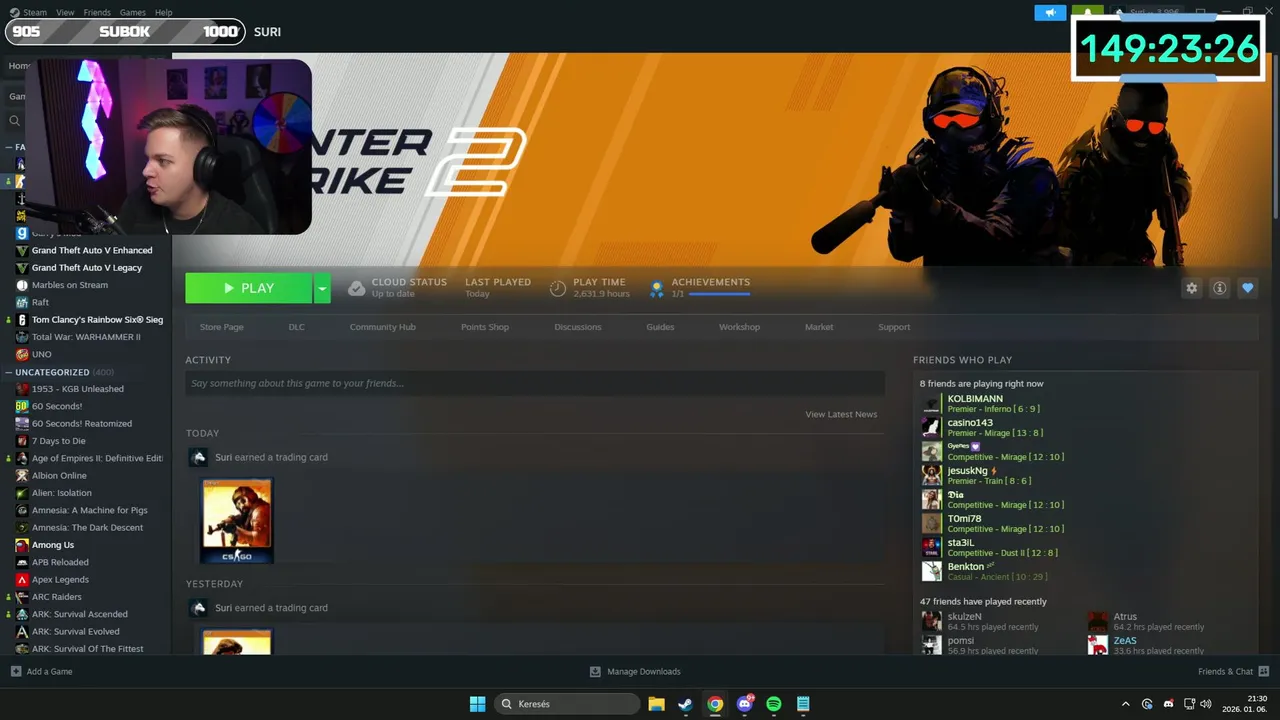Open Discord from the taskbar

click(744, 704)
